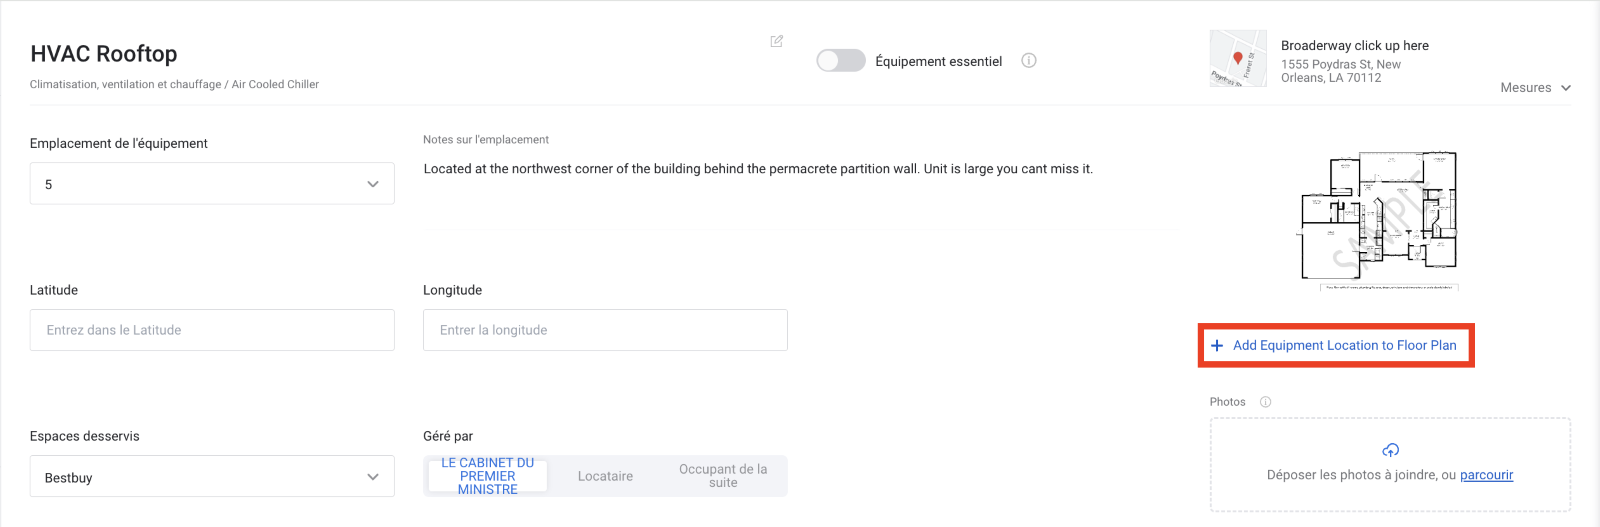Choose Occupant de la suite option
The height and width of the screenshot is (527, 1600).
pyautogui.click(x=723, y=476)
